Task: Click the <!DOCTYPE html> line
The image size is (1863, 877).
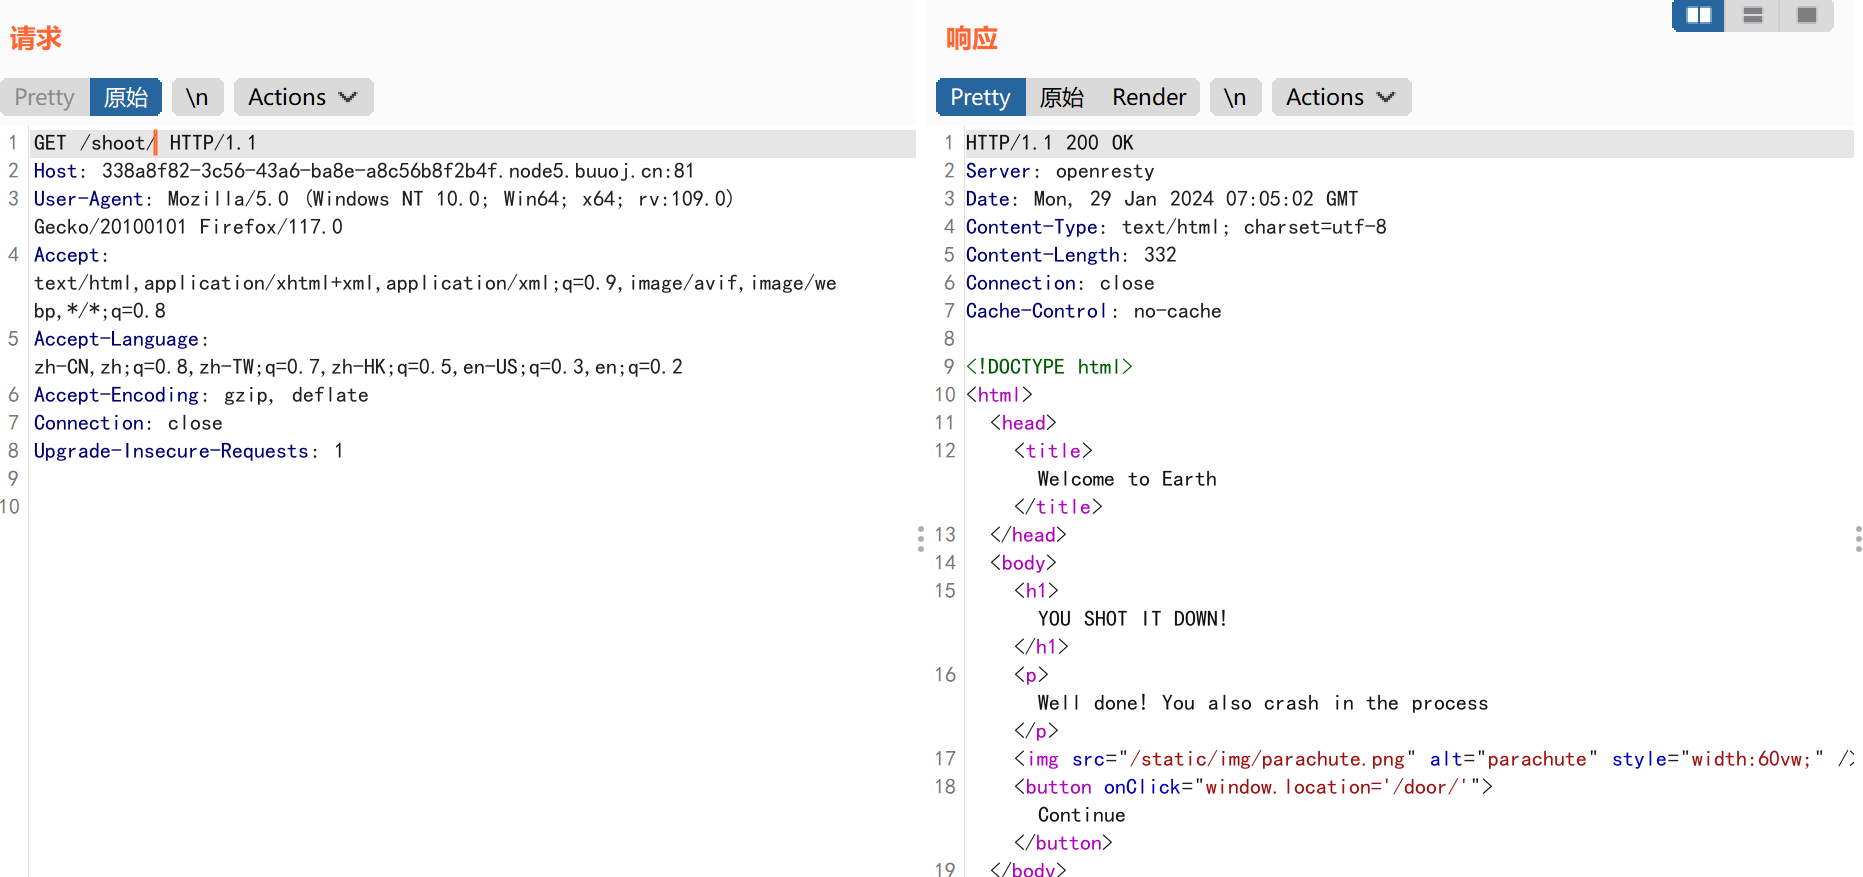Action: pyautogui.click(x=1049, y=367)
